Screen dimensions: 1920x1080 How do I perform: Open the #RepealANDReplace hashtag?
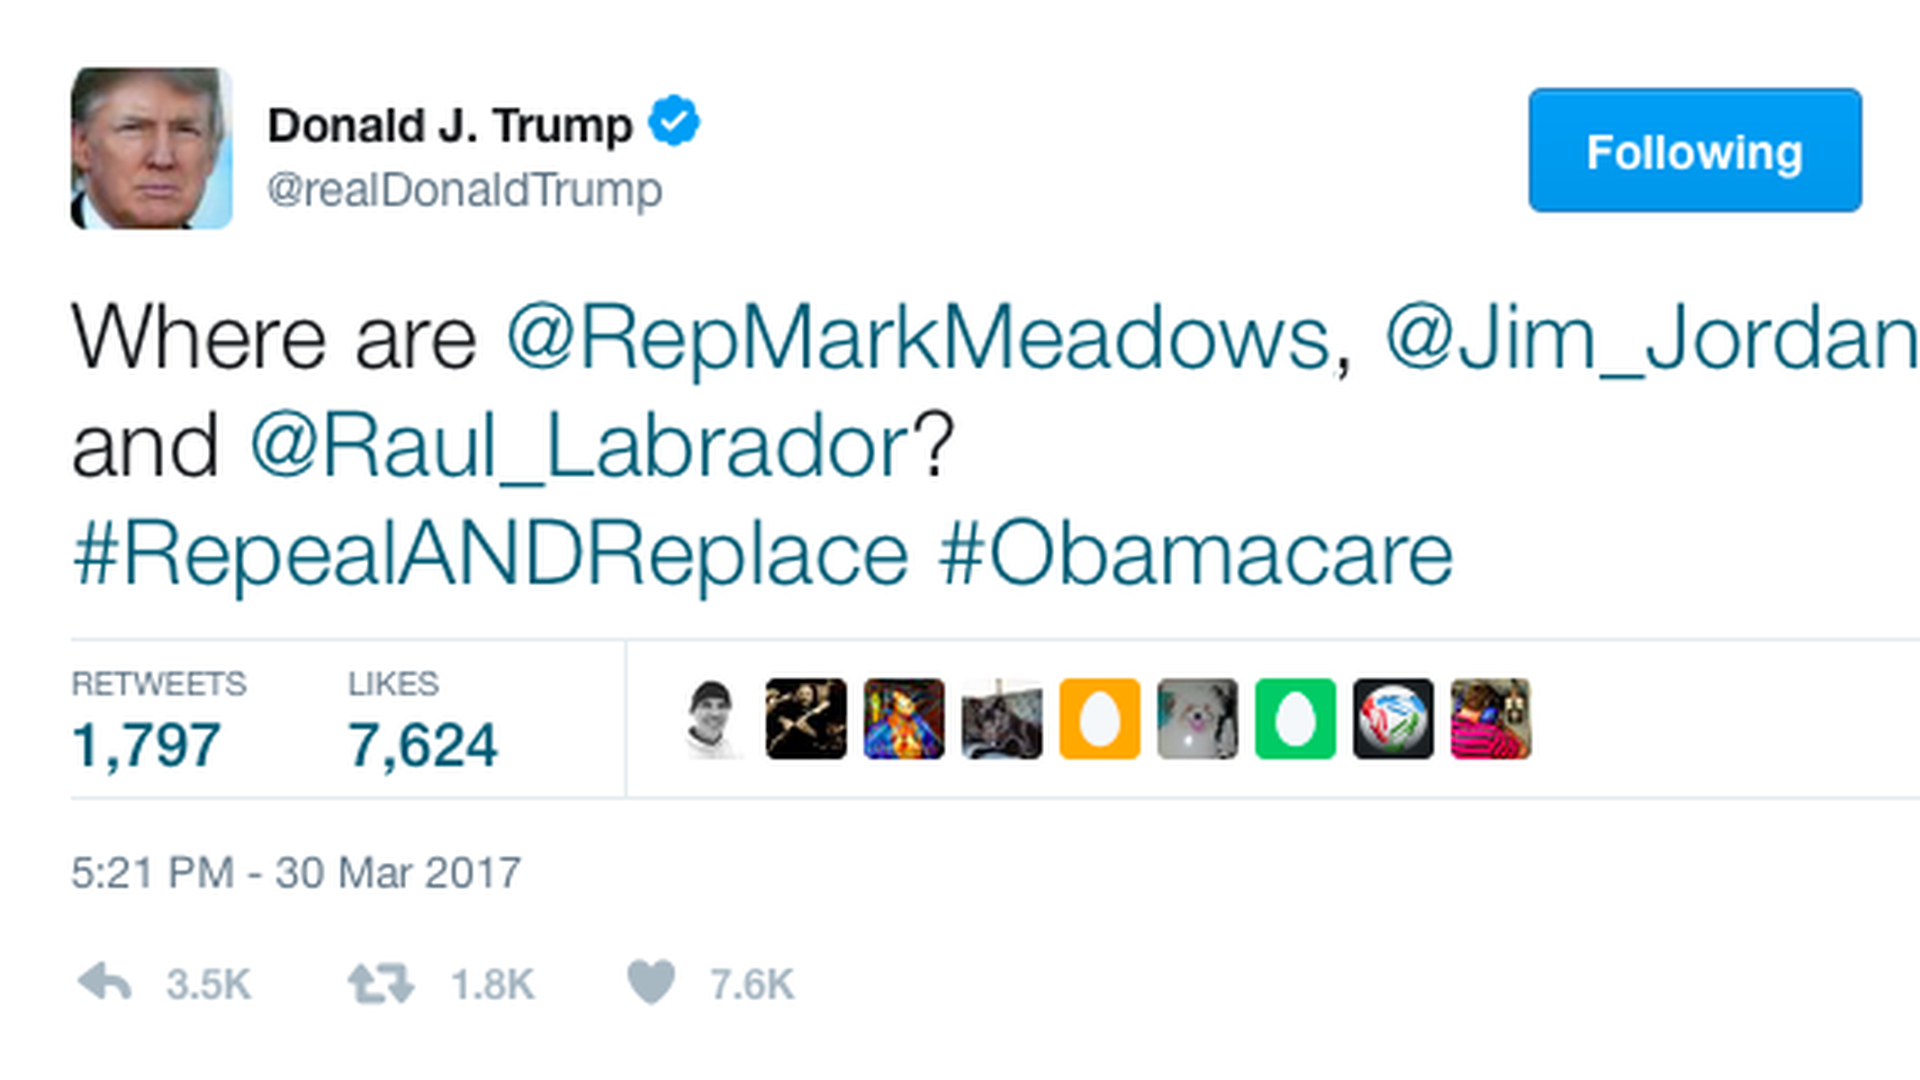(x=490, y=554)
